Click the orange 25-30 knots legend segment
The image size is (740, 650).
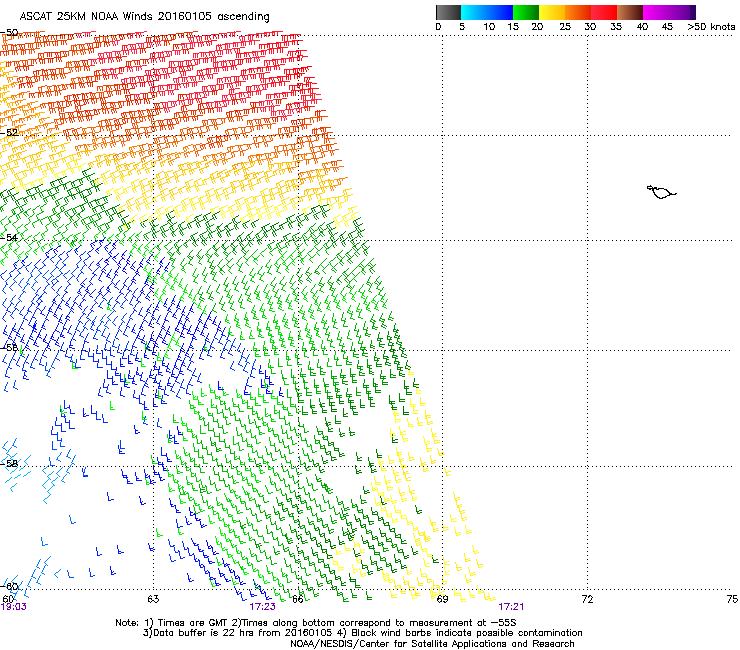(578, 12)
